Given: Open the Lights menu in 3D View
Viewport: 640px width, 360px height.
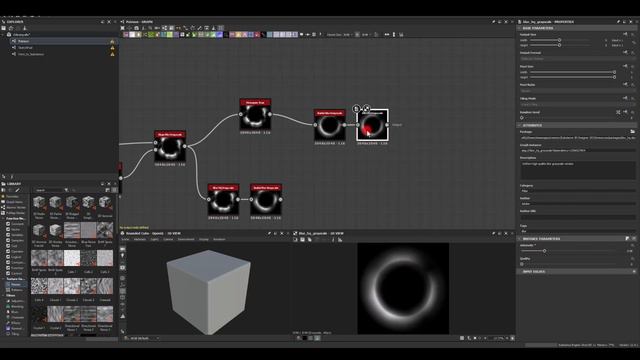Looking at the screenshot, I should 155,240.
